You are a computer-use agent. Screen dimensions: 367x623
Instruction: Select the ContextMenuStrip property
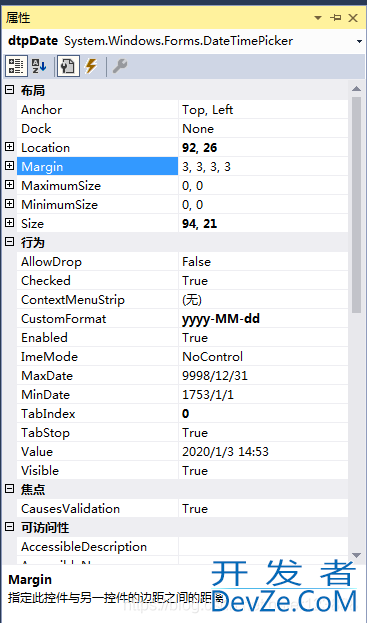73,300
